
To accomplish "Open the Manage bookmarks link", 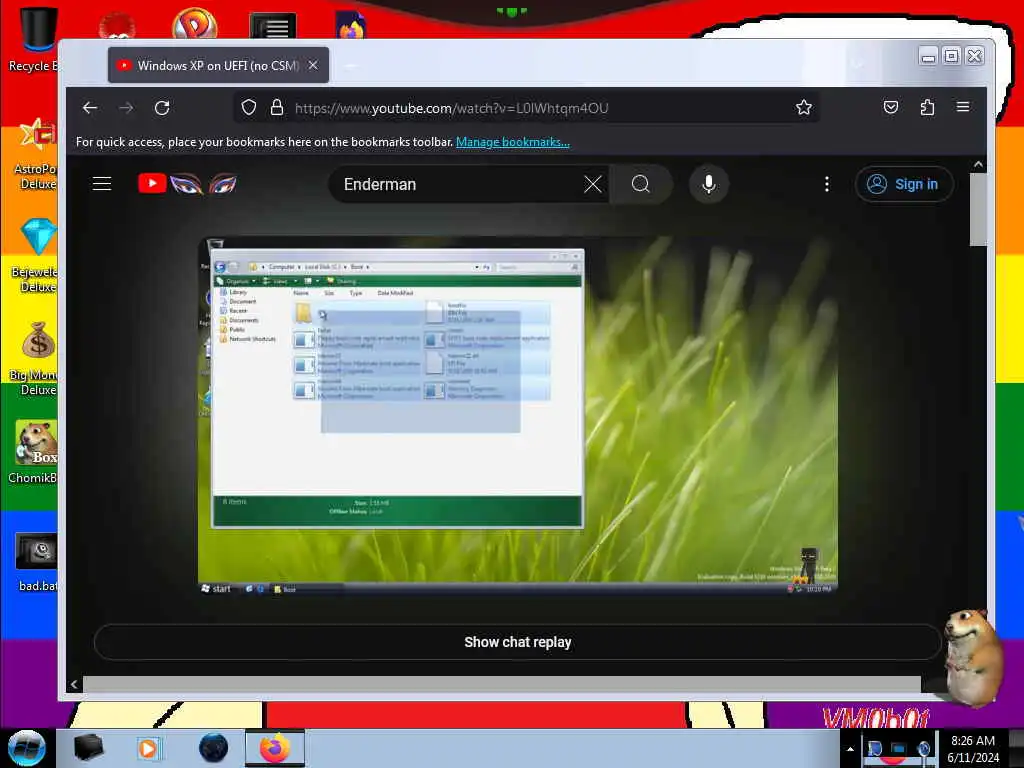I will (513, 142).
